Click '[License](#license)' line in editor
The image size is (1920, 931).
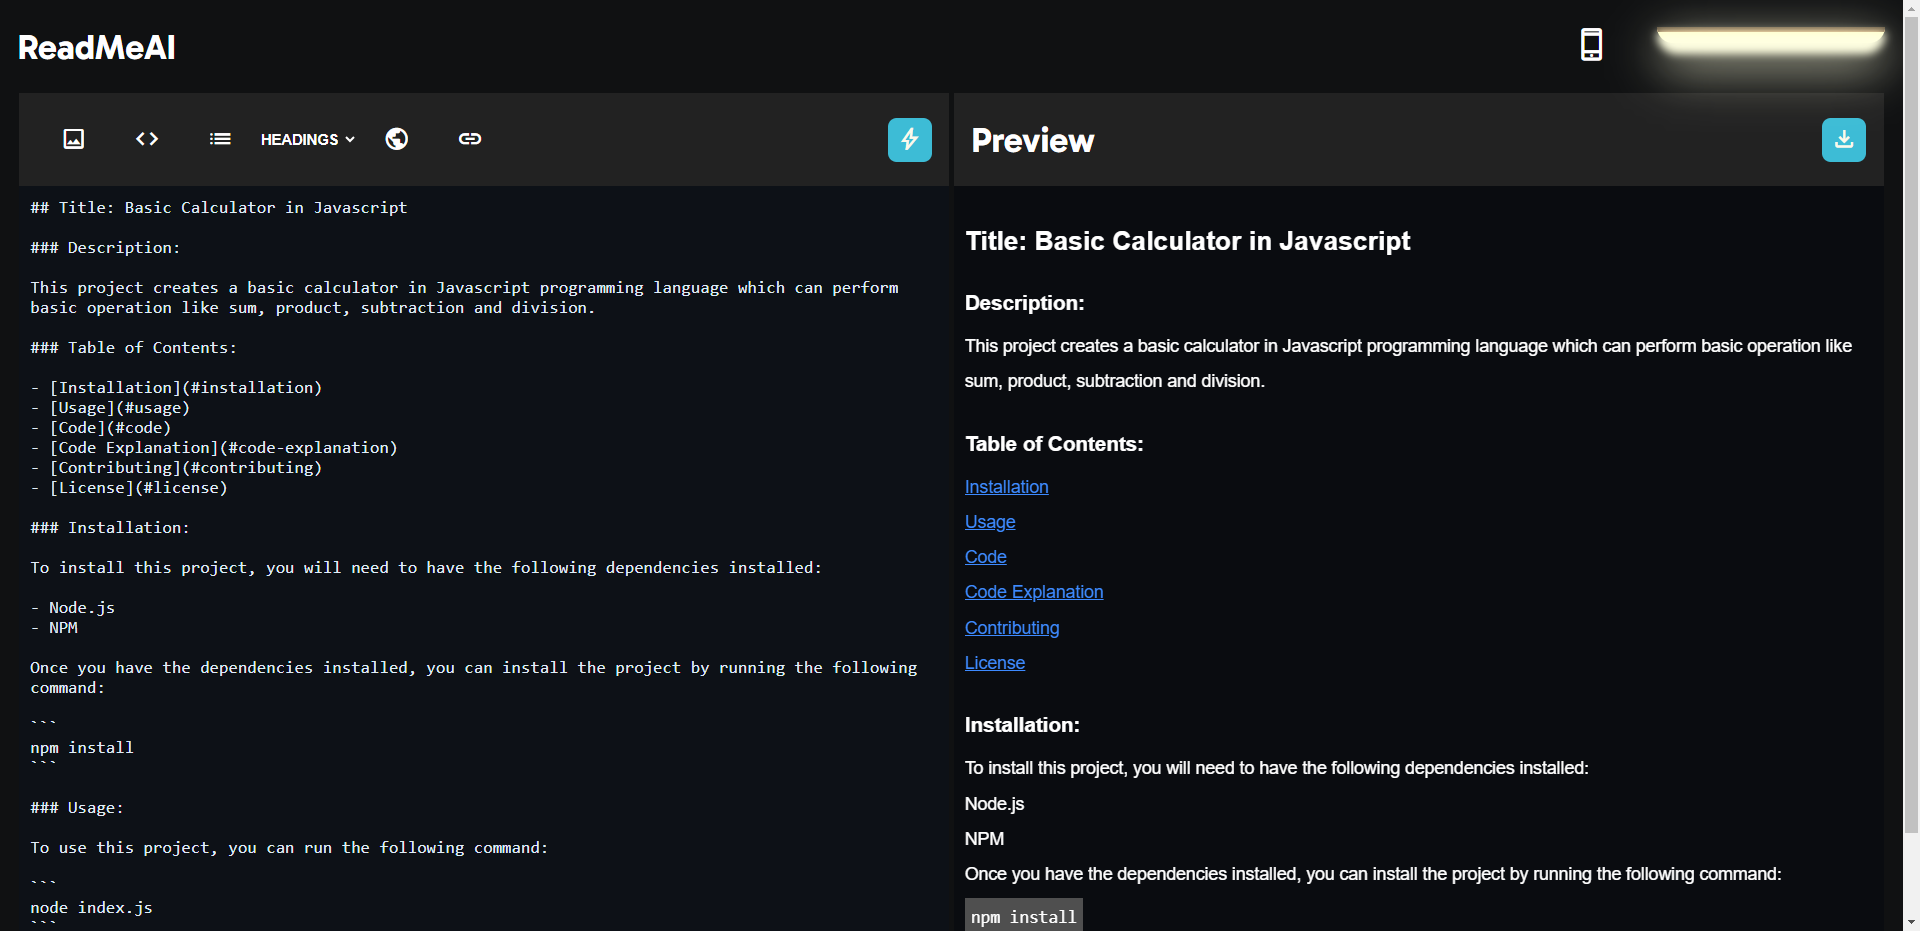pyautogui.click(x=129, y=488)
